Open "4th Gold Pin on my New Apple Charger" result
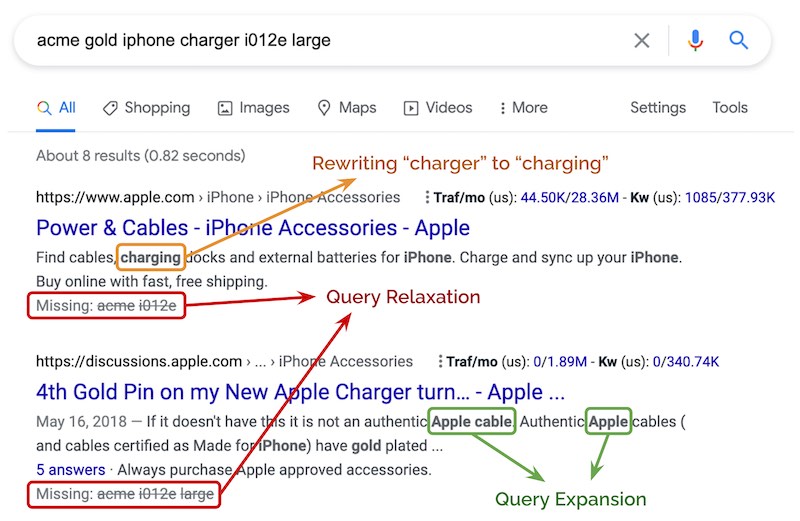800x521 pixels. tap(300, 392)
